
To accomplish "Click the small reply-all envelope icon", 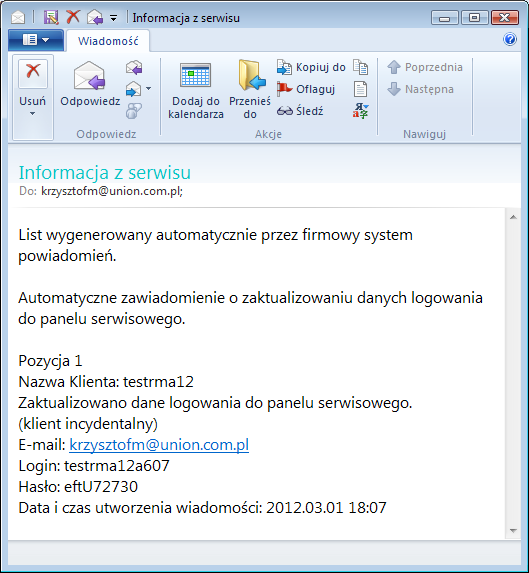I will [134, 68].
